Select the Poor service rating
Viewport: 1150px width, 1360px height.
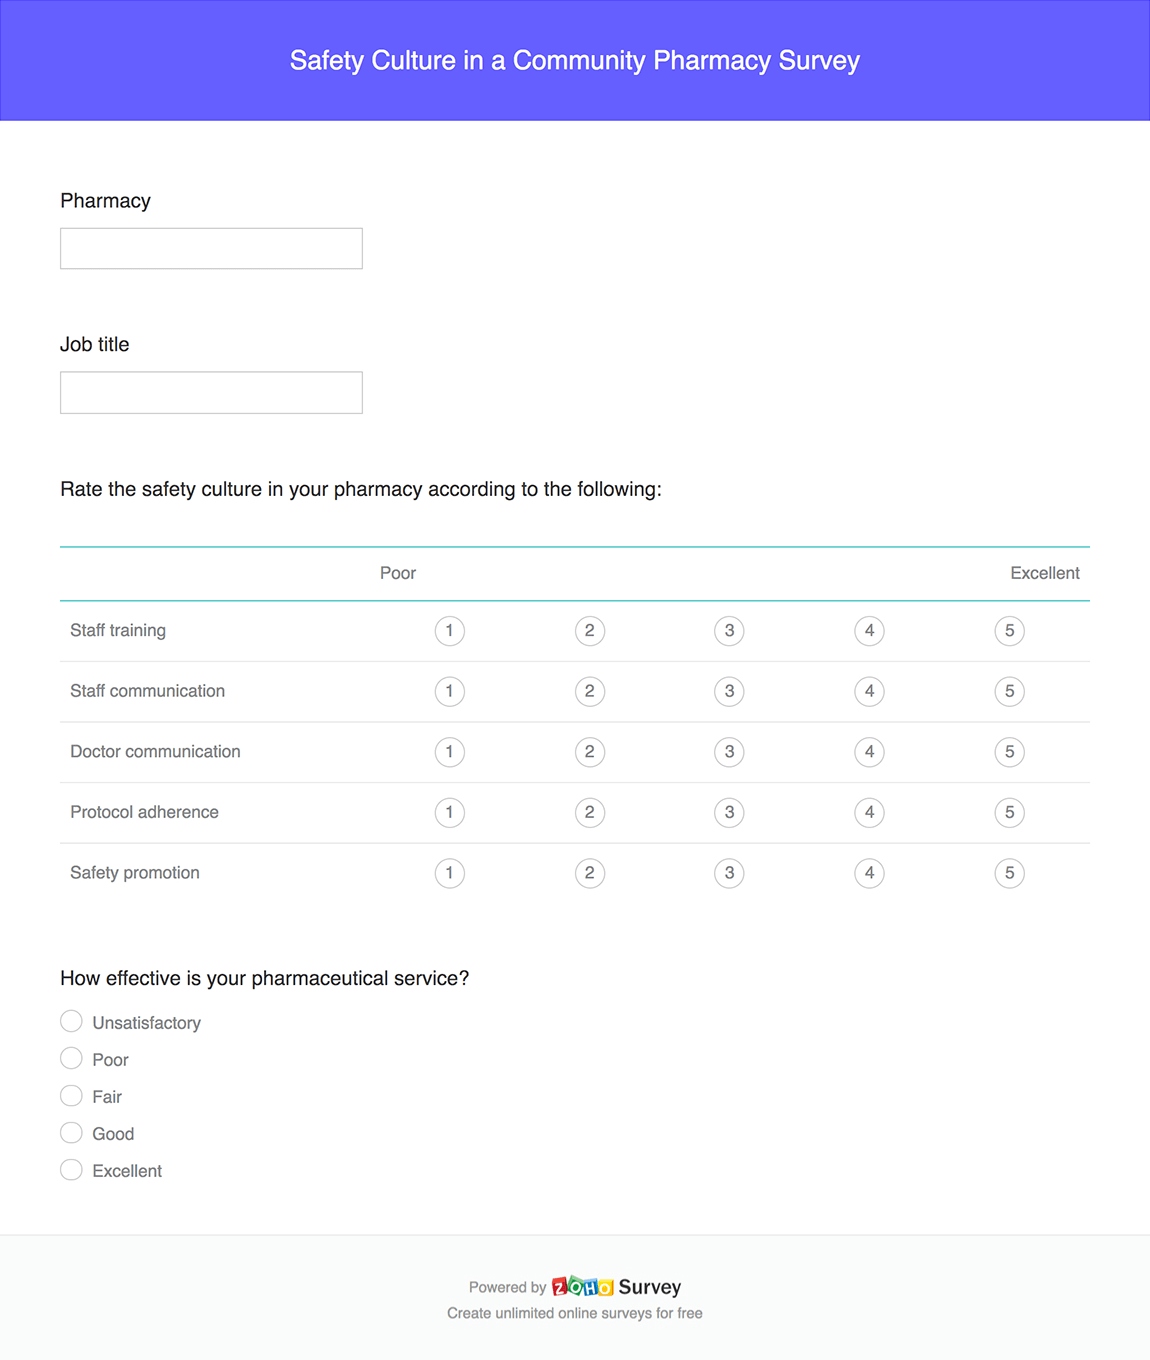point(71,1058)
